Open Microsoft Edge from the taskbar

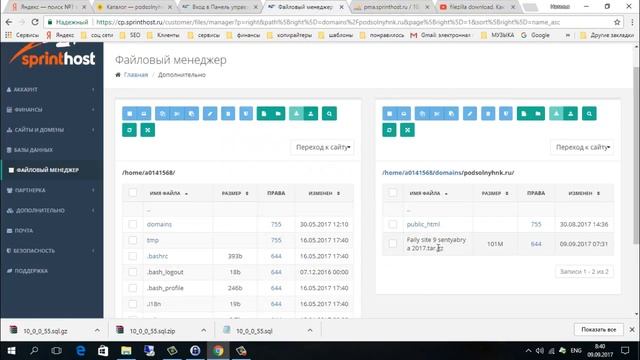pyautogui.click(x=81, y=351)
